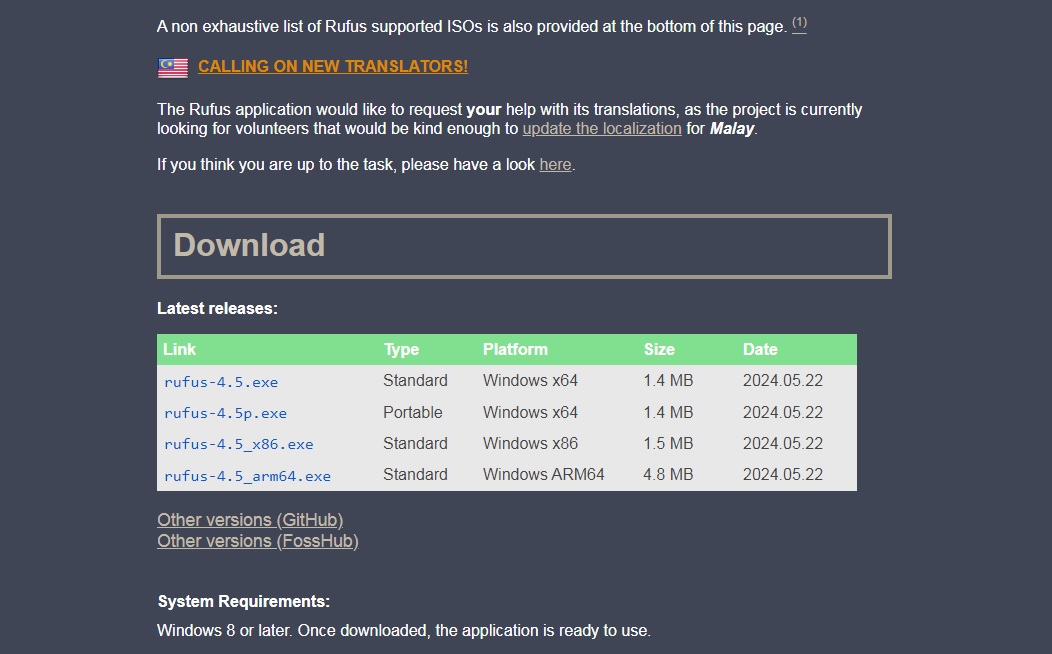Click the Size column header

(659, 349)
